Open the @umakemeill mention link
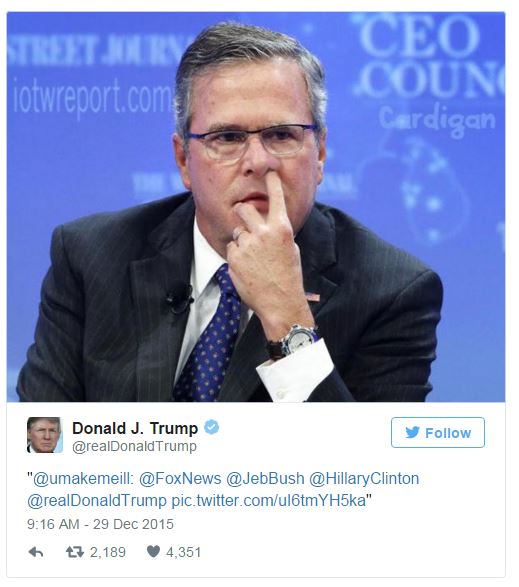Viewport: 519px width, 587px height. pyautogui.click(x=83, y=479)
